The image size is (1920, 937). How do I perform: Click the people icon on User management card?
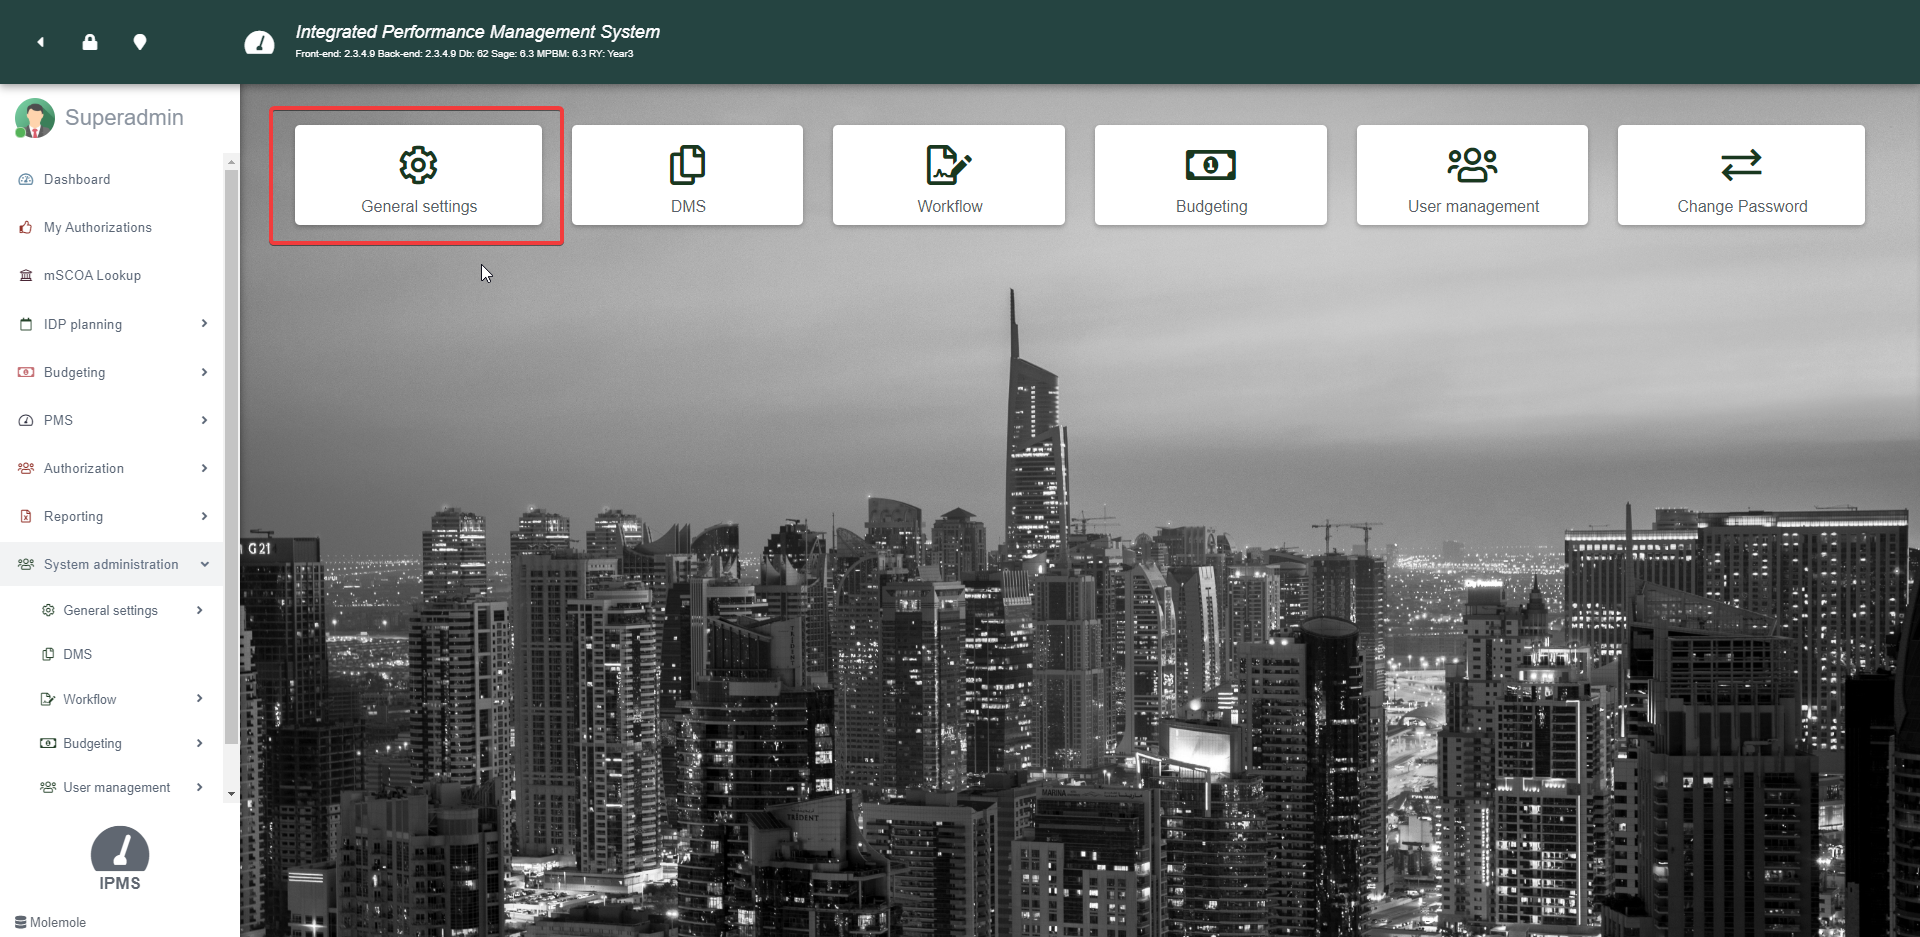click(x=1472, y=165)
